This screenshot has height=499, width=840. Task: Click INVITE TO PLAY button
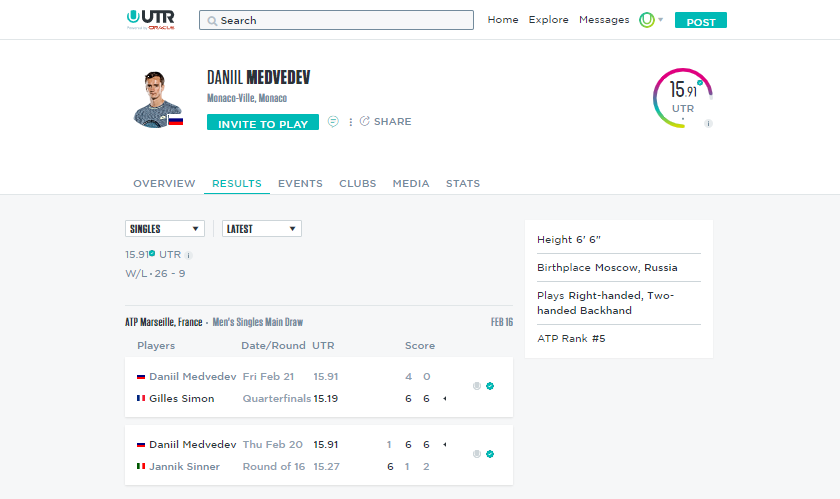(x=263, y=122)
